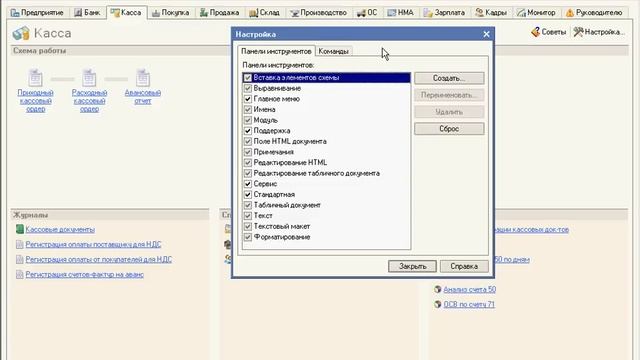Open the Производство tab
Image resolution: width=640 pixels, height=360 pixels.
(x=318, y=13)
